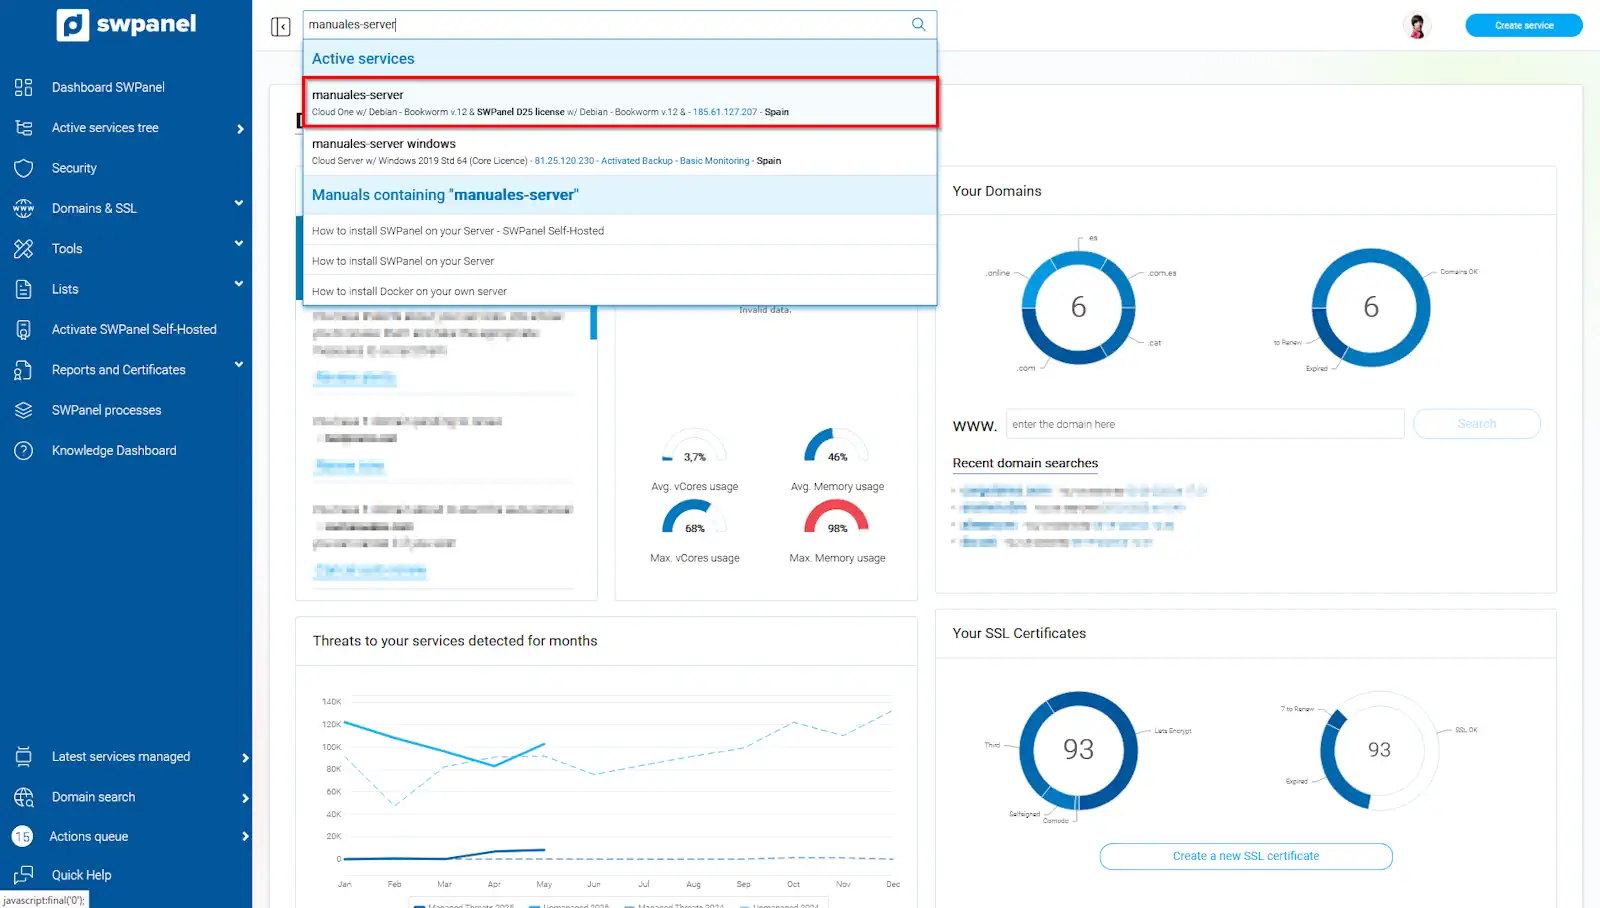Expand the Reports and Certificates chevron
This screenshot has height=908, width=1600.
(x=239, y=364)
